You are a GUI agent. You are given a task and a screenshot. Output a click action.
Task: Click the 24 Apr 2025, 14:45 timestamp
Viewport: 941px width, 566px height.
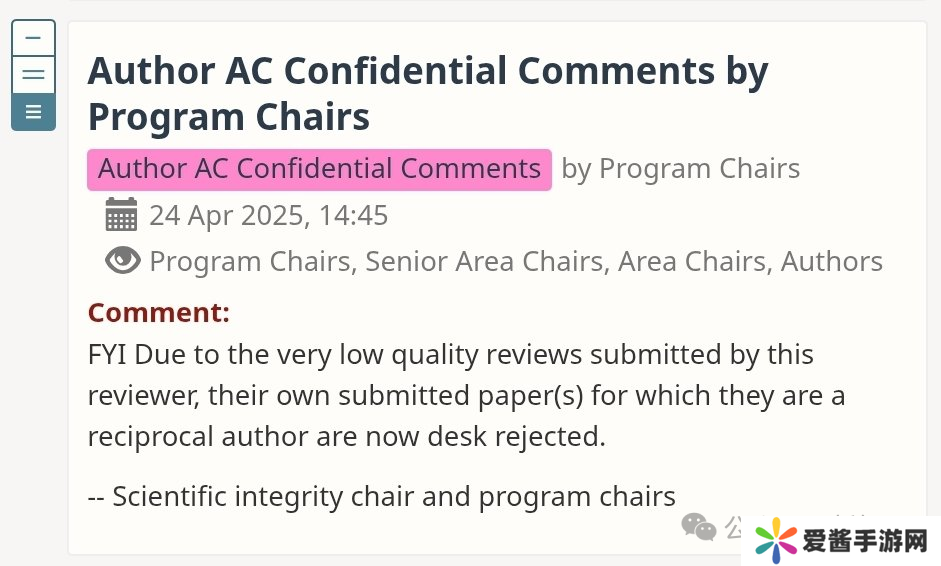point(268,215)
